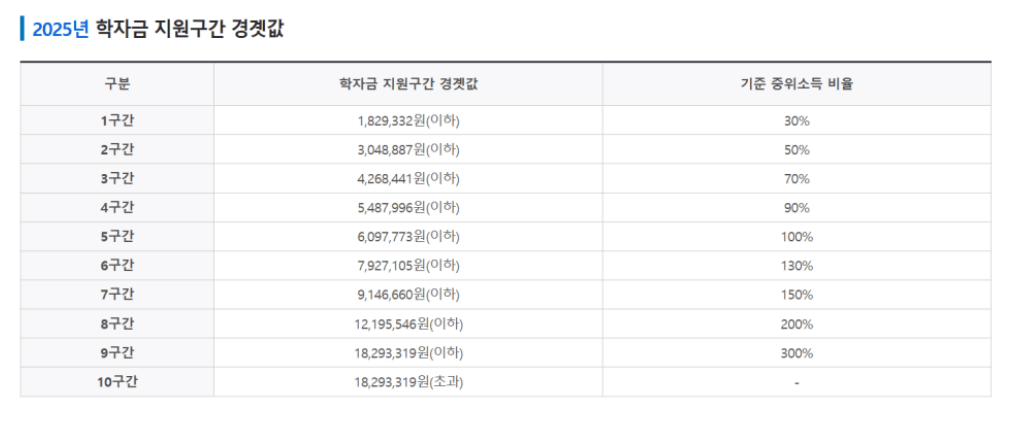Click the '100%' ratio cell
This screenshot has width=1025, height=428.
(x=797, y=237)
